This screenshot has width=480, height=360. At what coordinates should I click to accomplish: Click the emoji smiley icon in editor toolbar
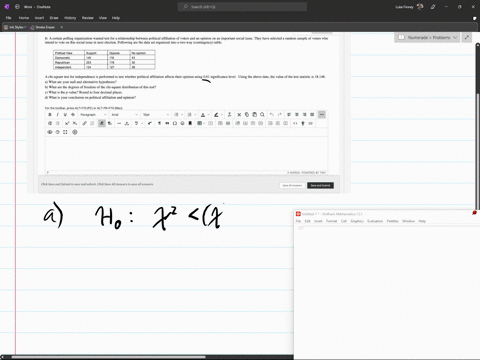coord(182,123)
